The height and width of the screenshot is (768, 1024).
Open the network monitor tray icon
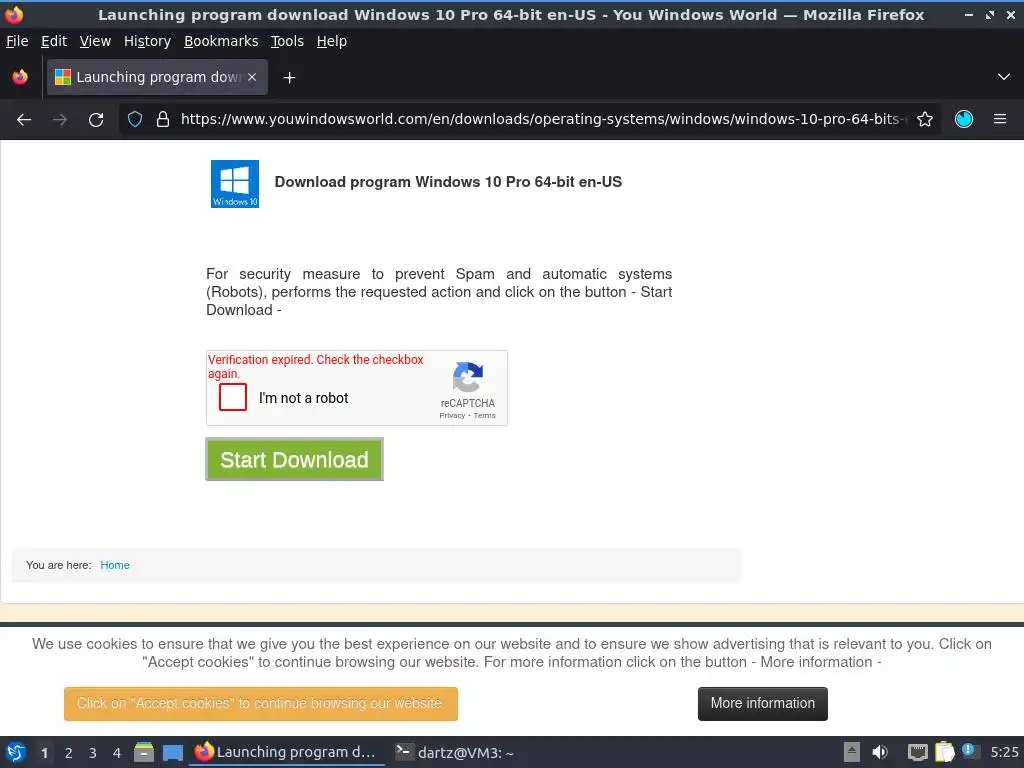point(918,753)
